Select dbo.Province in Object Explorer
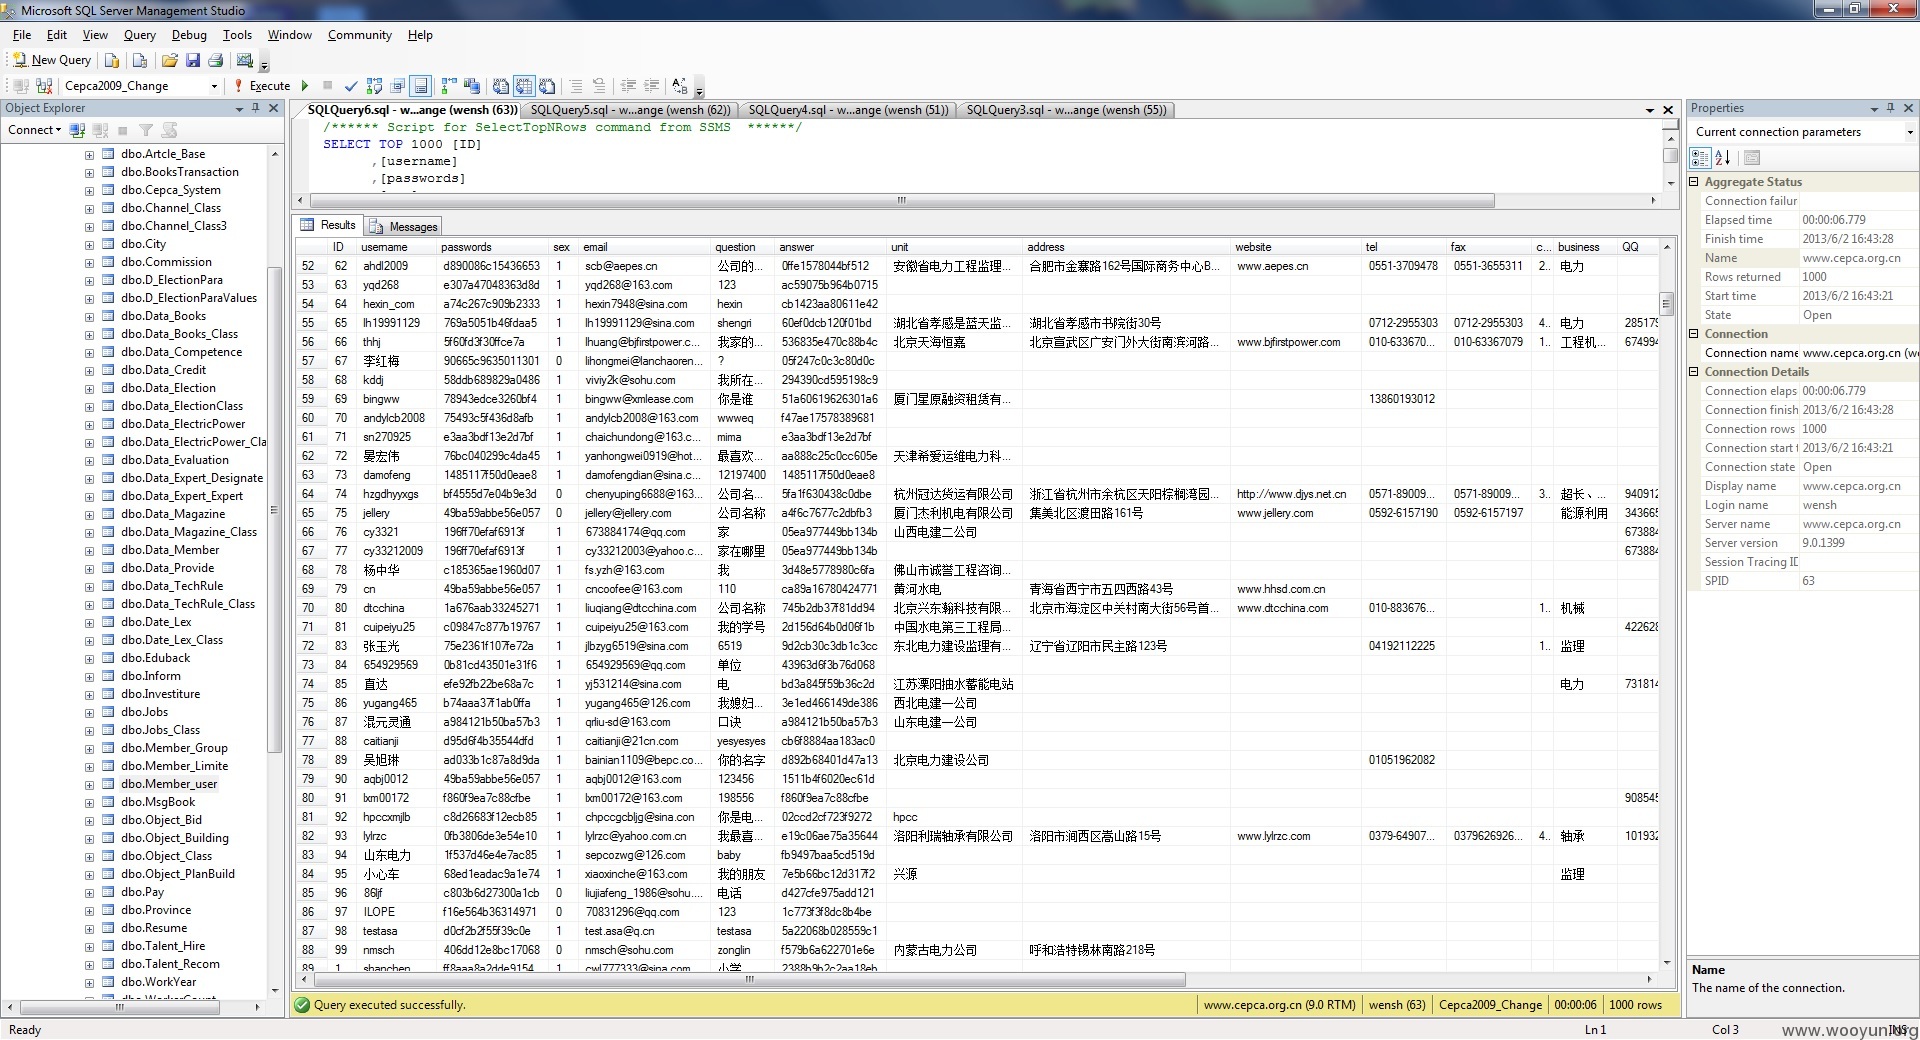Screen dimensions: 1920x1040 point(156,910)
